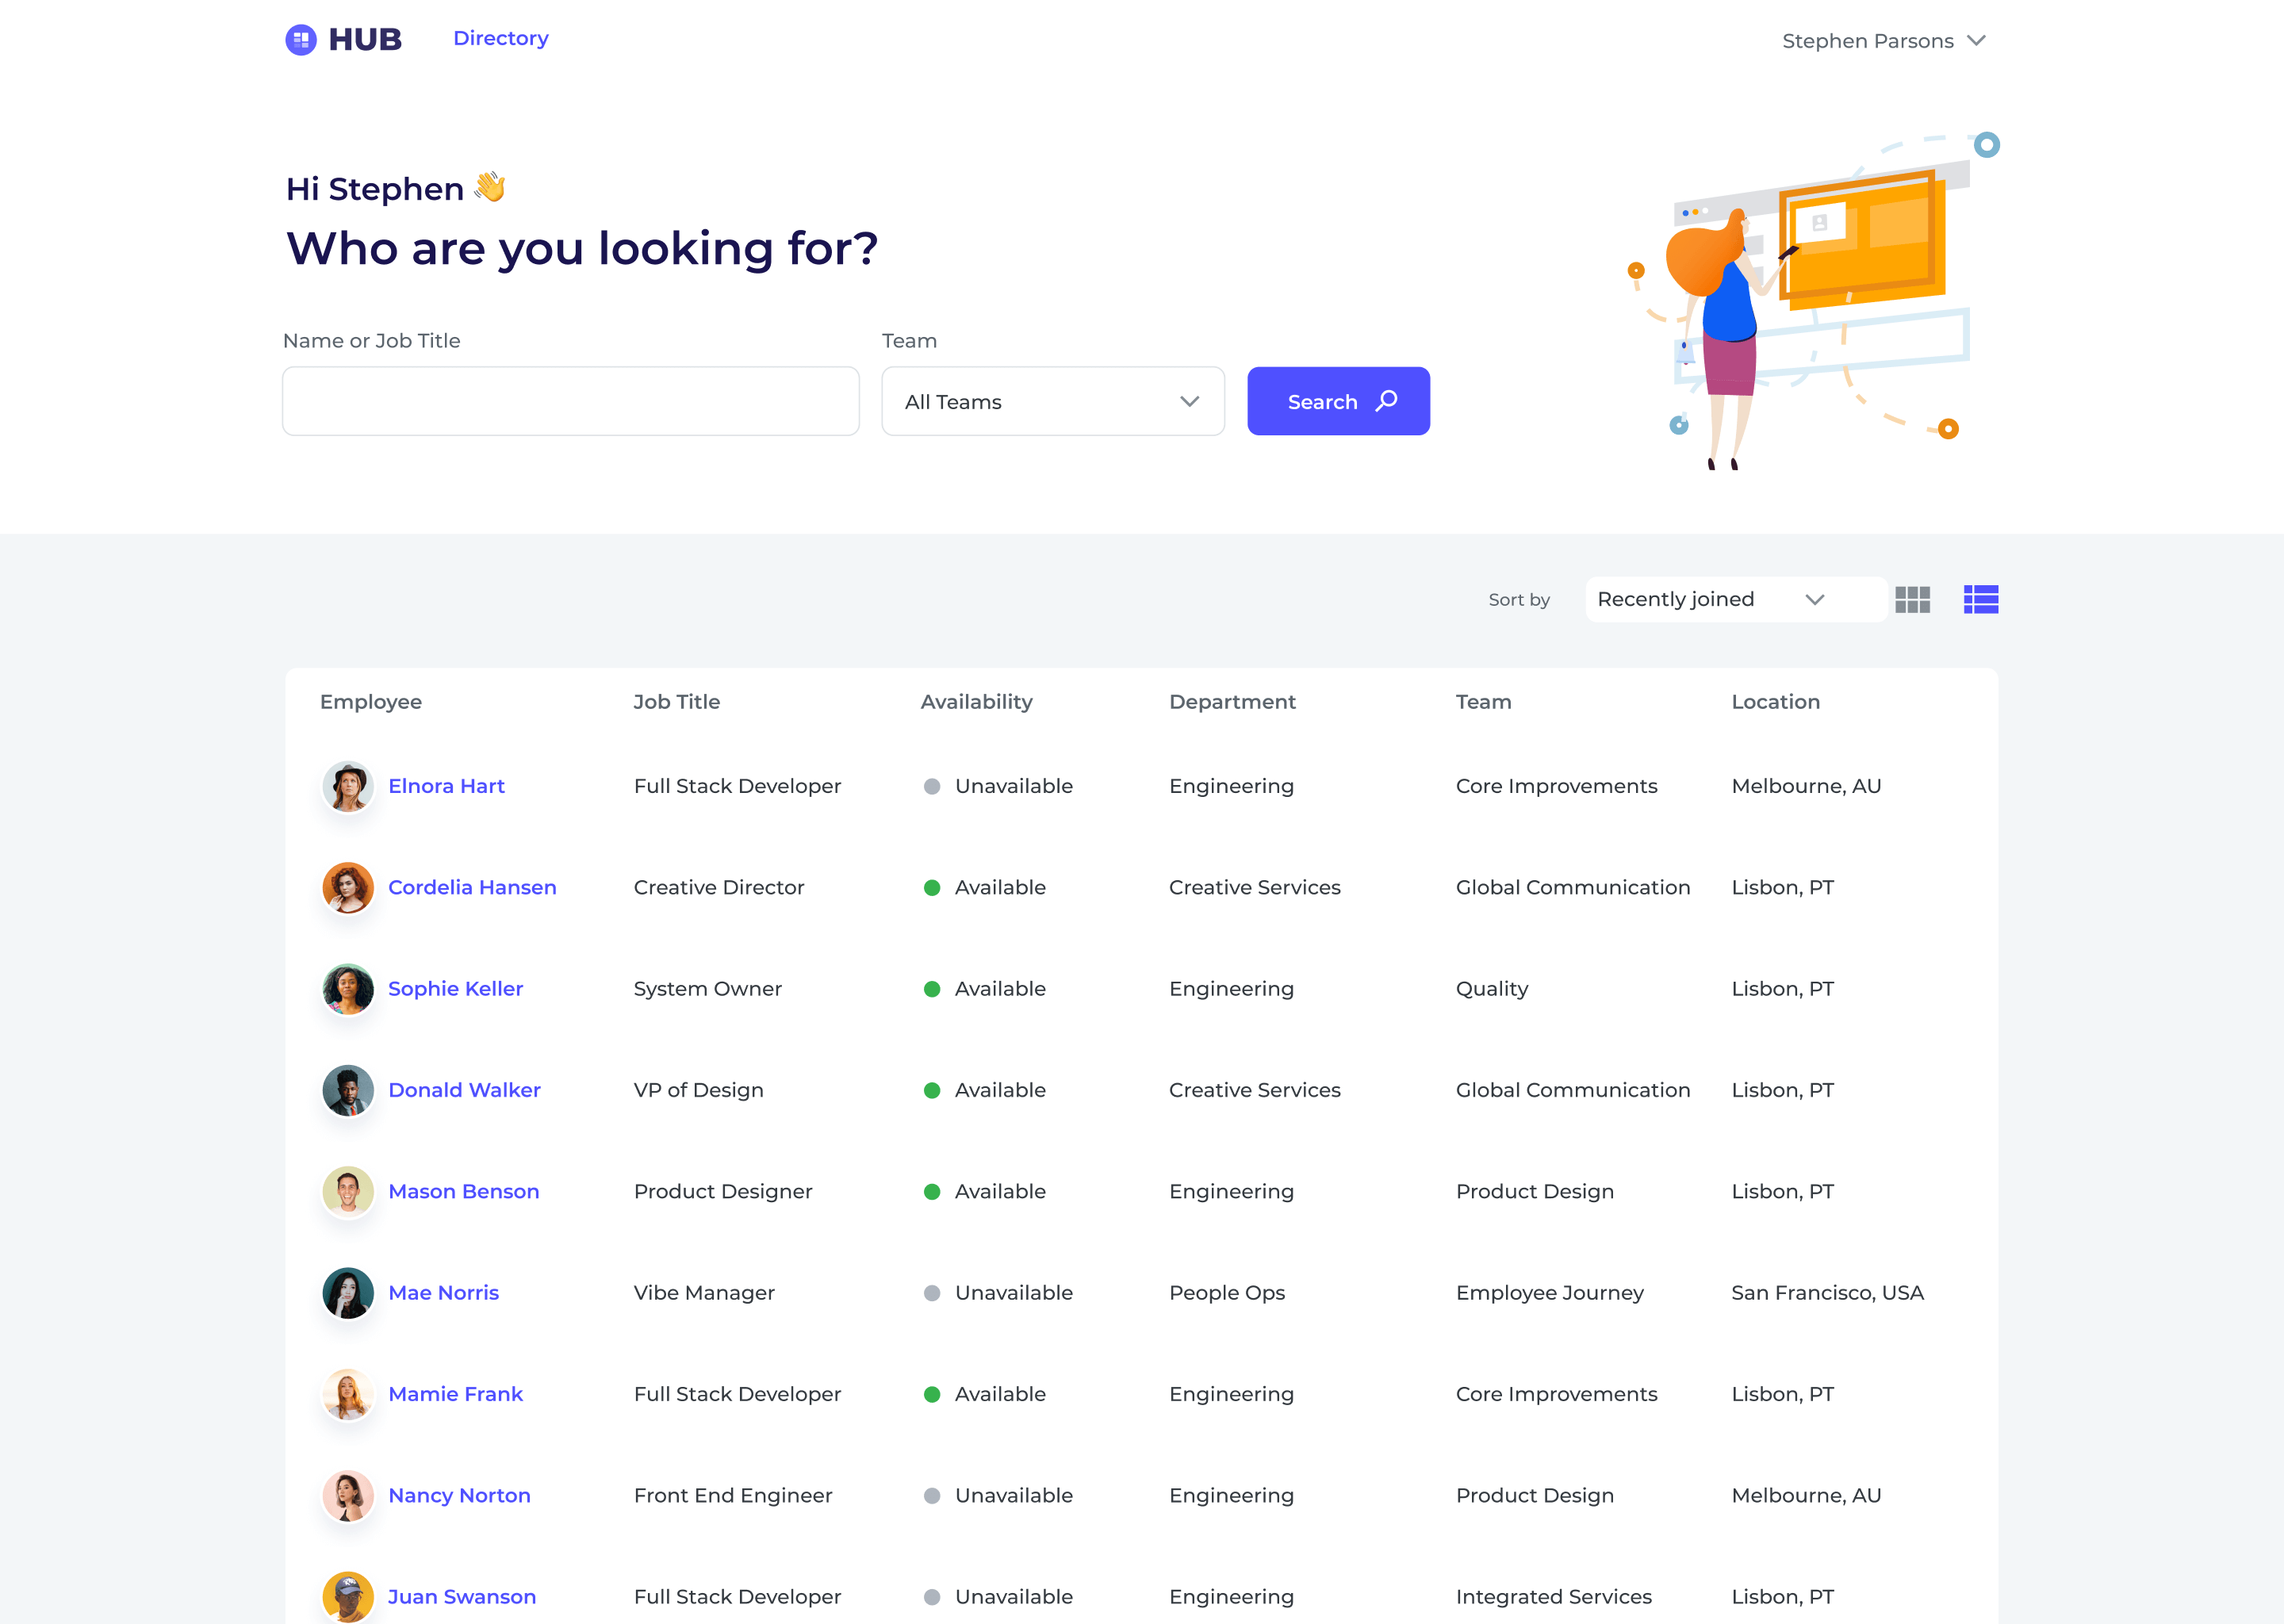The height and width of the screenshot is (1624, 2284).
Task: Open Sophie Keller's profile link
Action: coord(455,989)
